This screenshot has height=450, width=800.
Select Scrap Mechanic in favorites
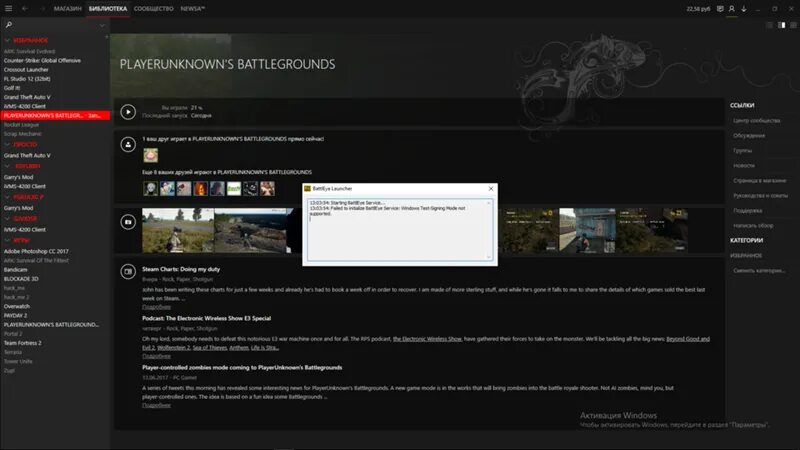point(23,134)
